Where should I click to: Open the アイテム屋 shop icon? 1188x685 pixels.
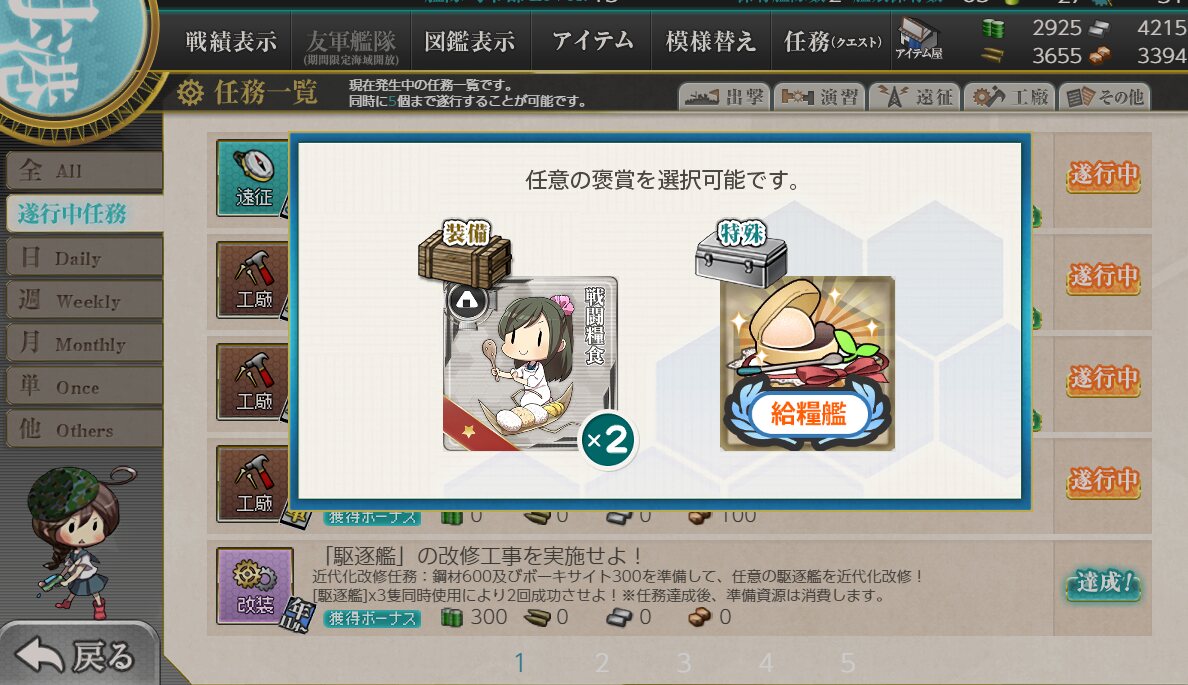pos(919,39)
